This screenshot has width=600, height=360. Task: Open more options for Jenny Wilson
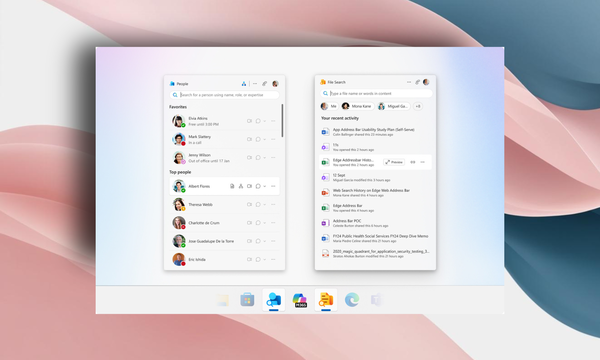tap(273, 158)
